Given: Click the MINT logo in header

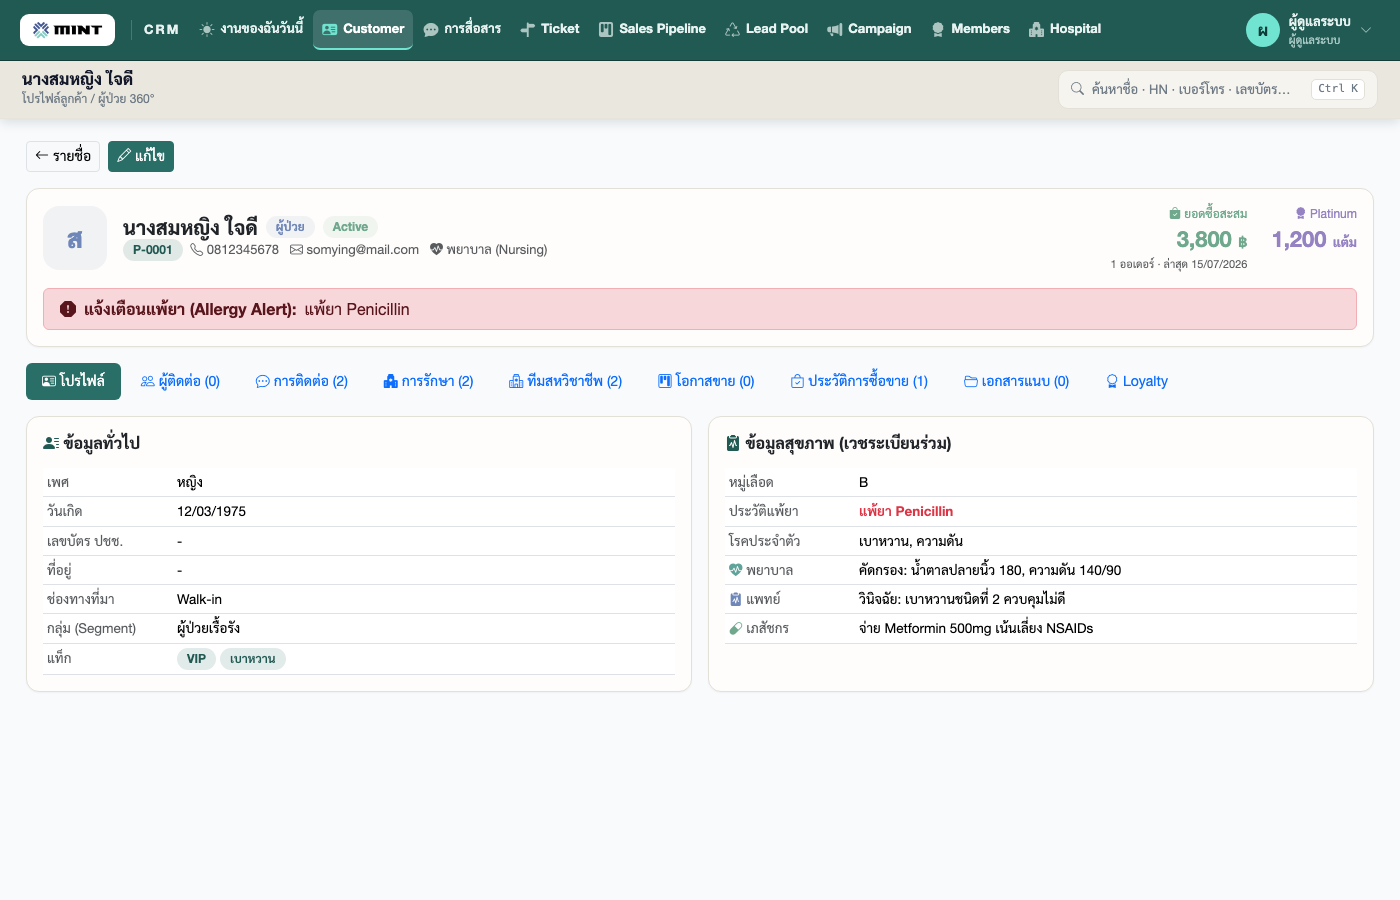Looking at the screenshot, I should (x=67, y=30).
